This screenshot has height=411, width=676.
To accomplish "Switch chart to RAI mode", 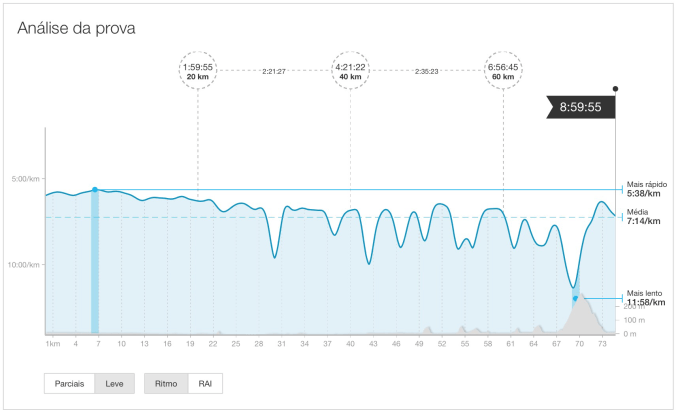I will (x=205, y=383).
